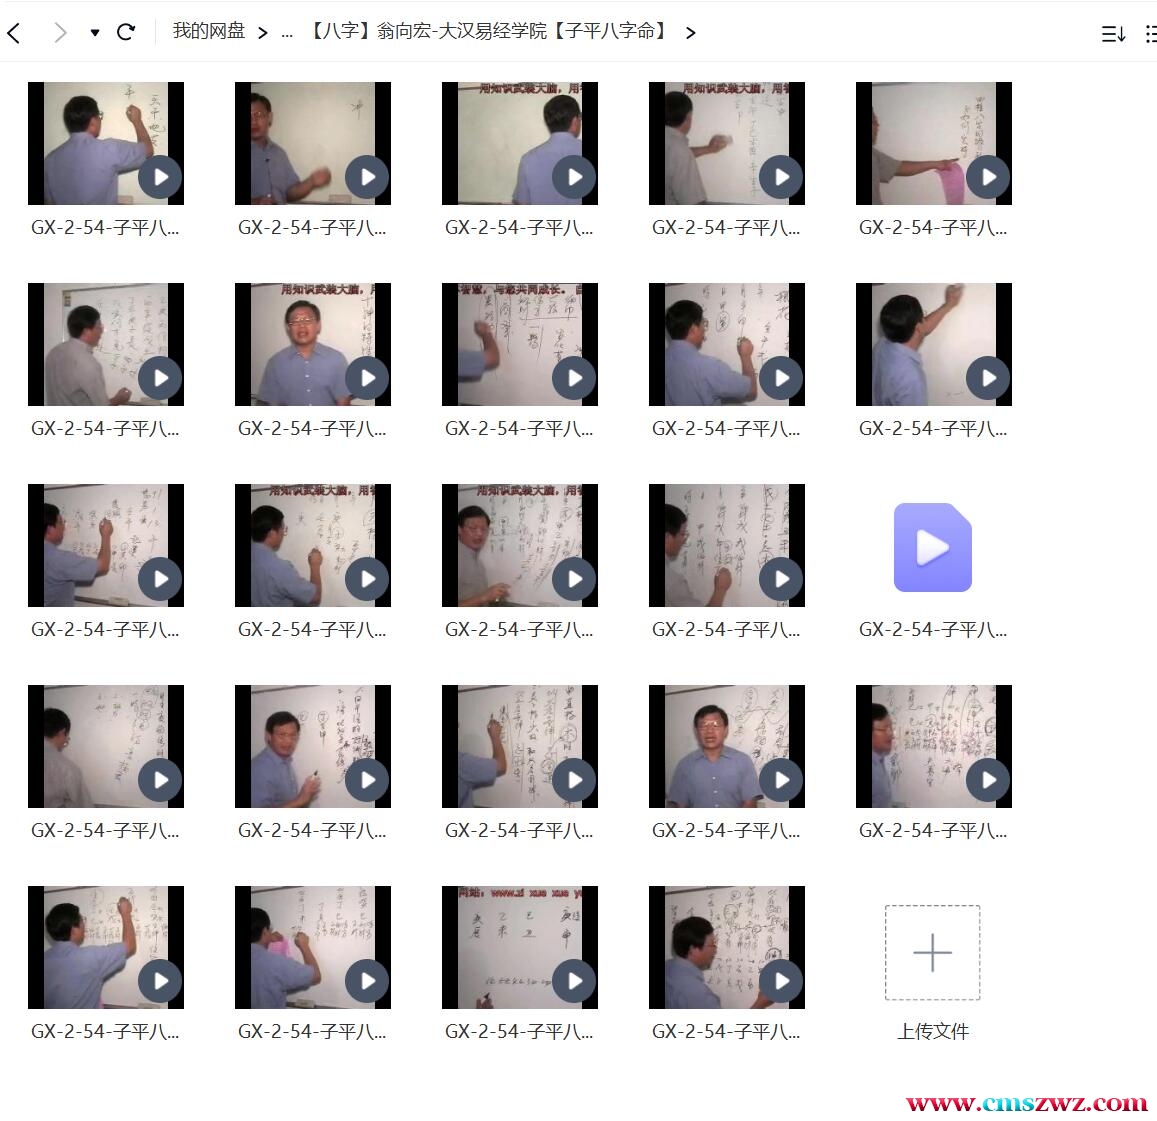The image size is (1157, 1121).
Task: Refresh the current folder listing
Action: point(126,32)
